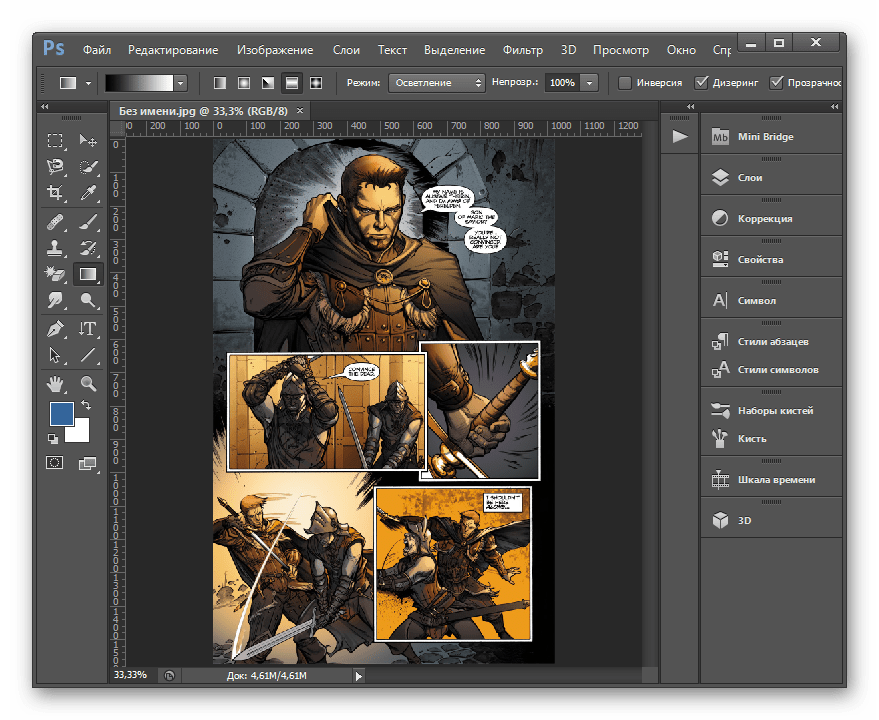Image resolution: width=879 pixels, height=720 pixels.
Task: Expand the Непрозр. opacity slider arrow
Action: tap(589, 83)
